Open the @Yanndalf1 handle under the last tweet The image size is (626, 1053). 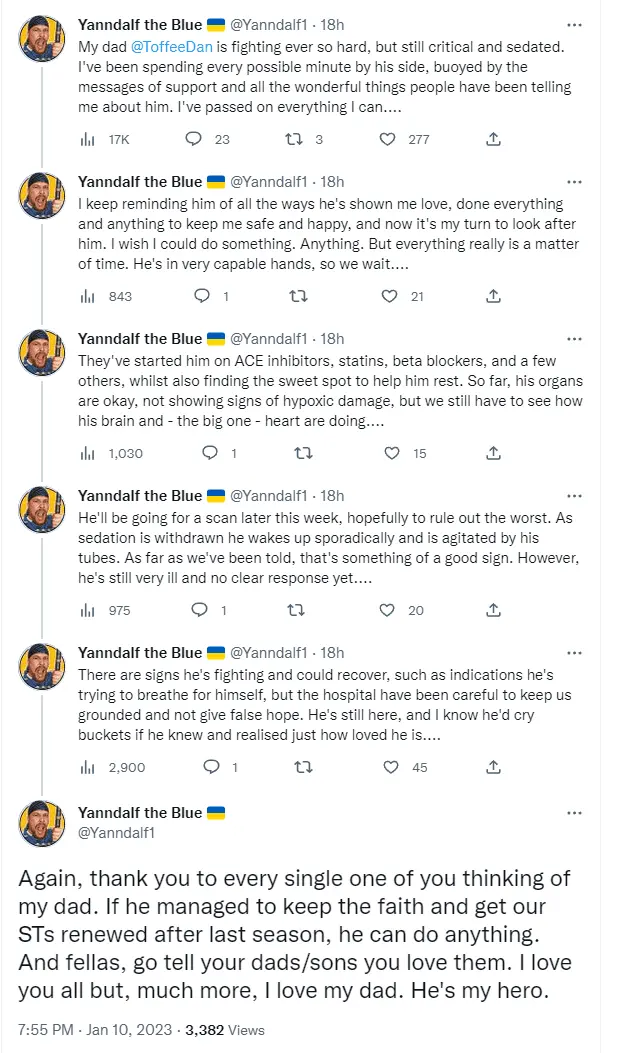(x=117, y=832)
